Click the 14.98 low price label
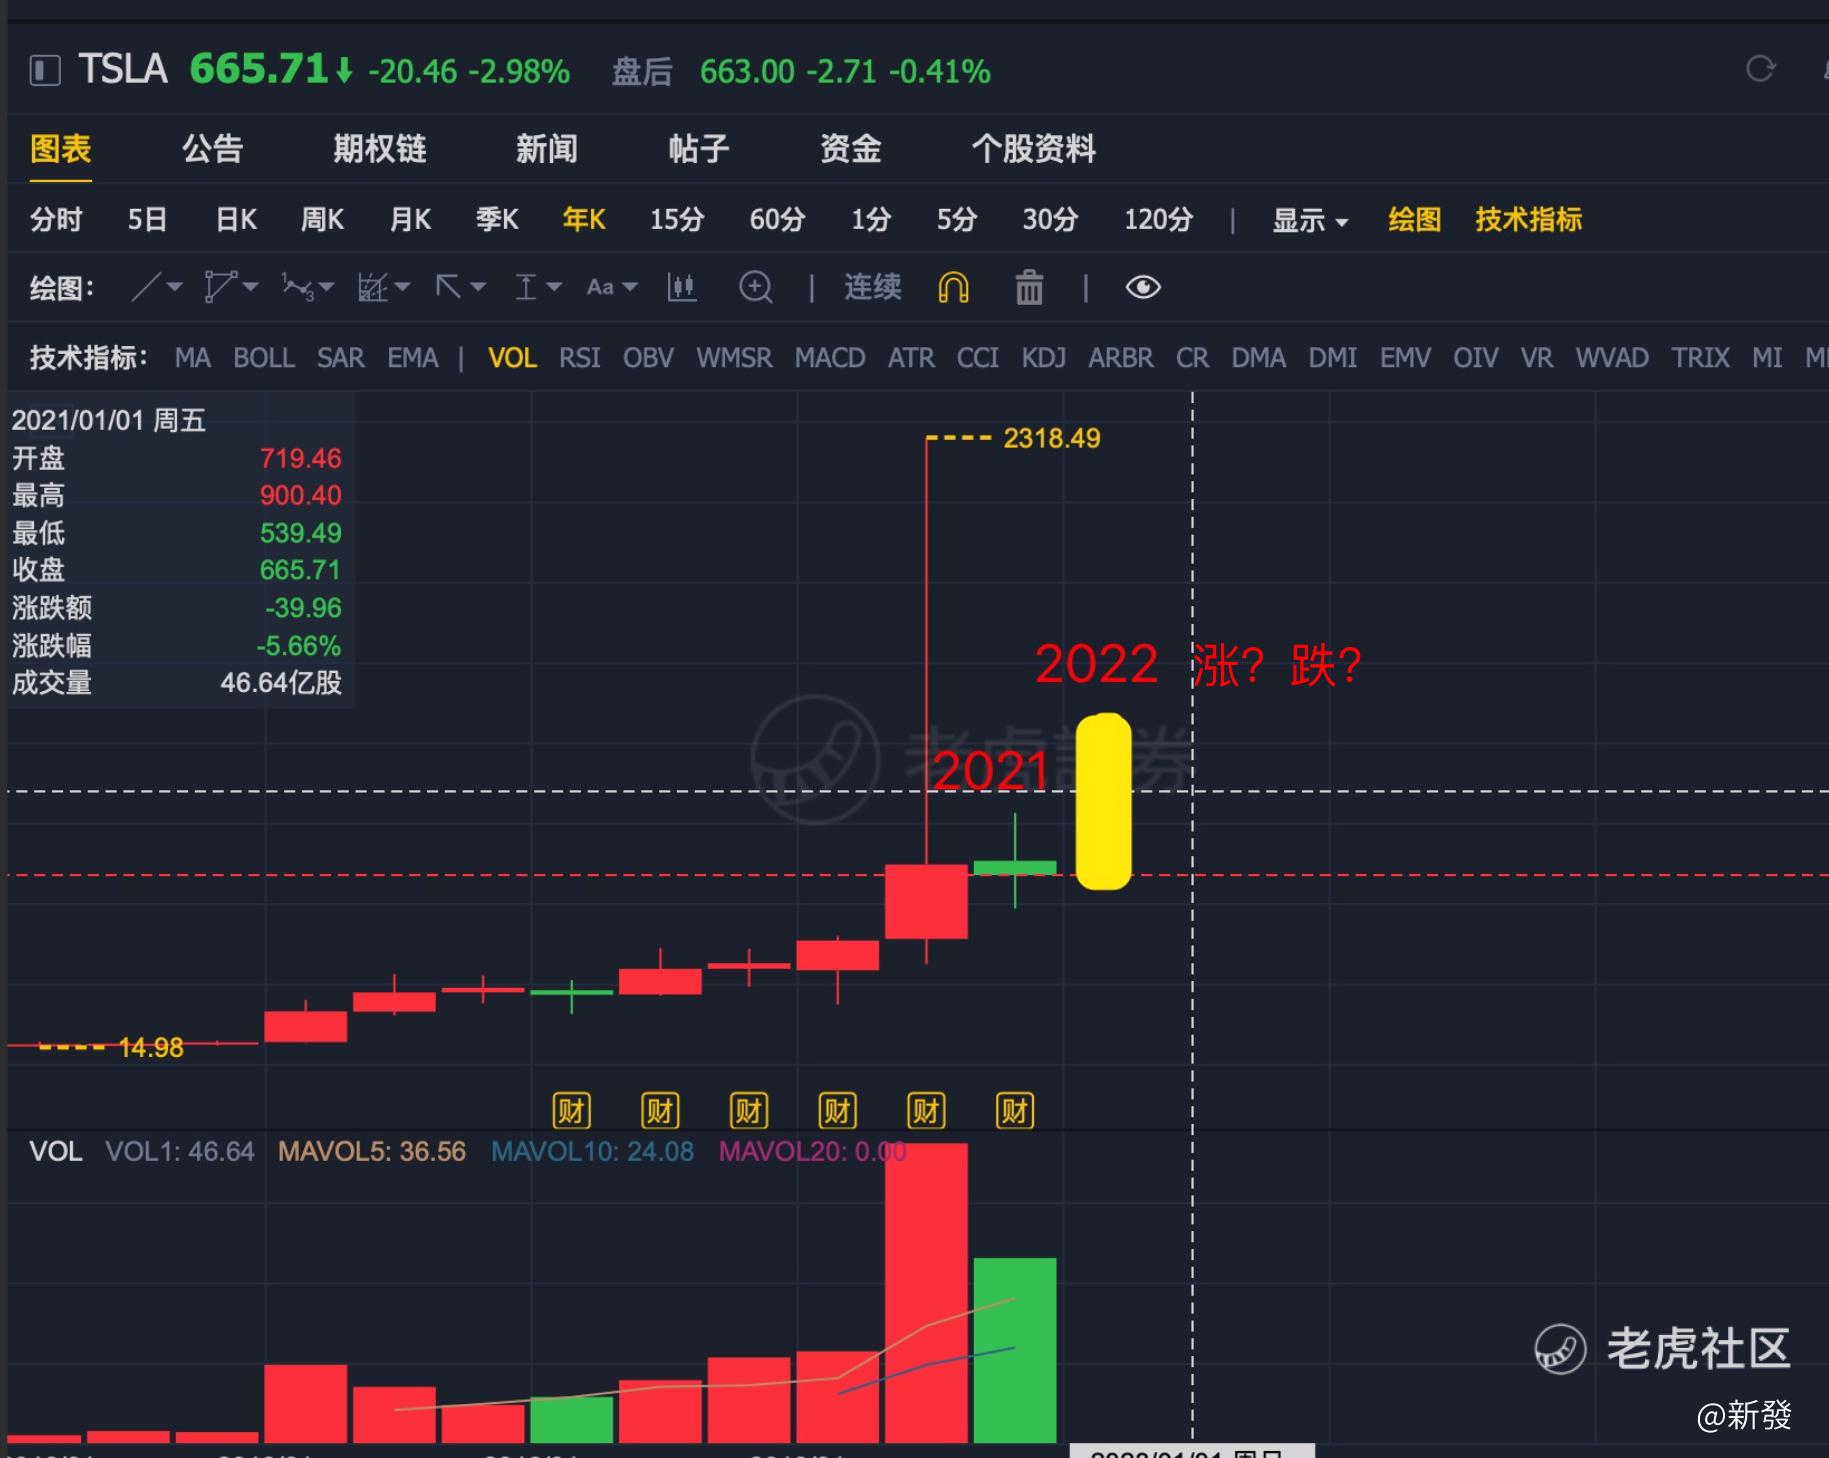Image resolution: width=1829 pixels, height=1458 pixels. [151, 1047]
